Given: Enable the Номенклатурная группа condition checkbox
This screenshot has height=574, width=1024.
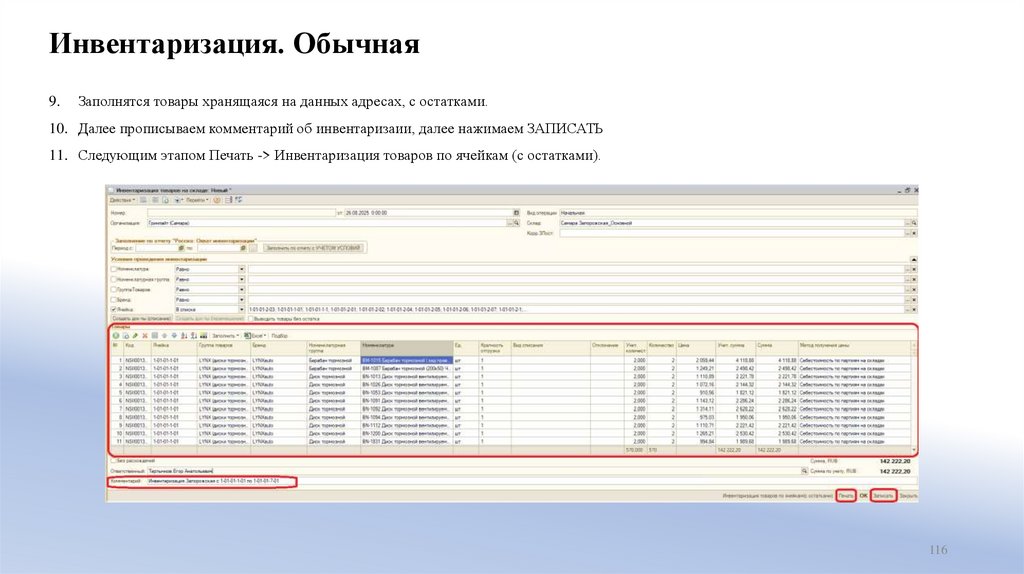Looking at the screenshot, I should [114, 279].
